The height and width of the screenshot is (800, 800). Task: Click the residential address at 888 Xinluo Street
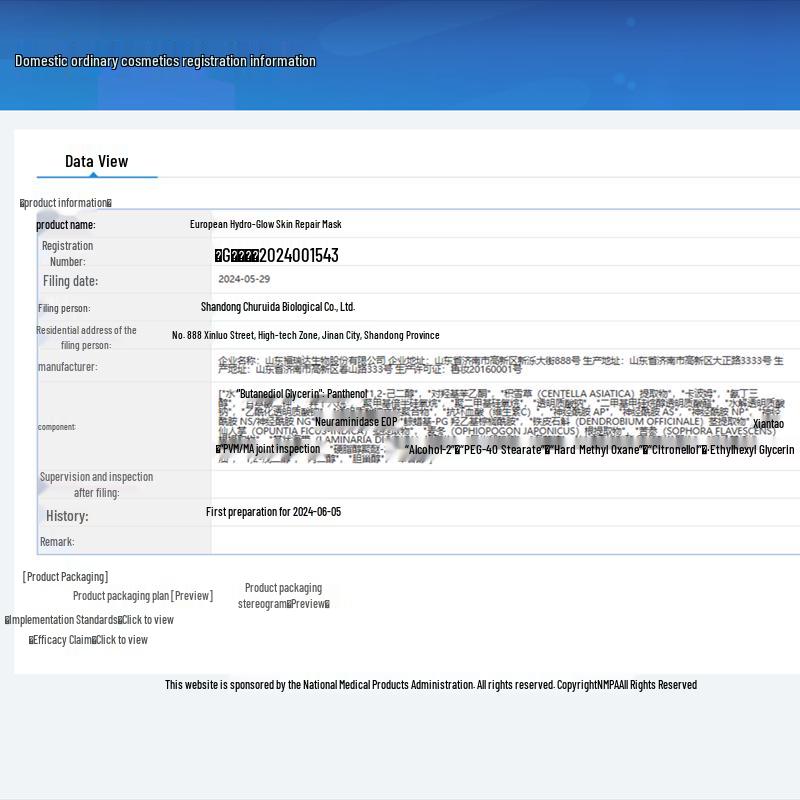click(305, 335)
